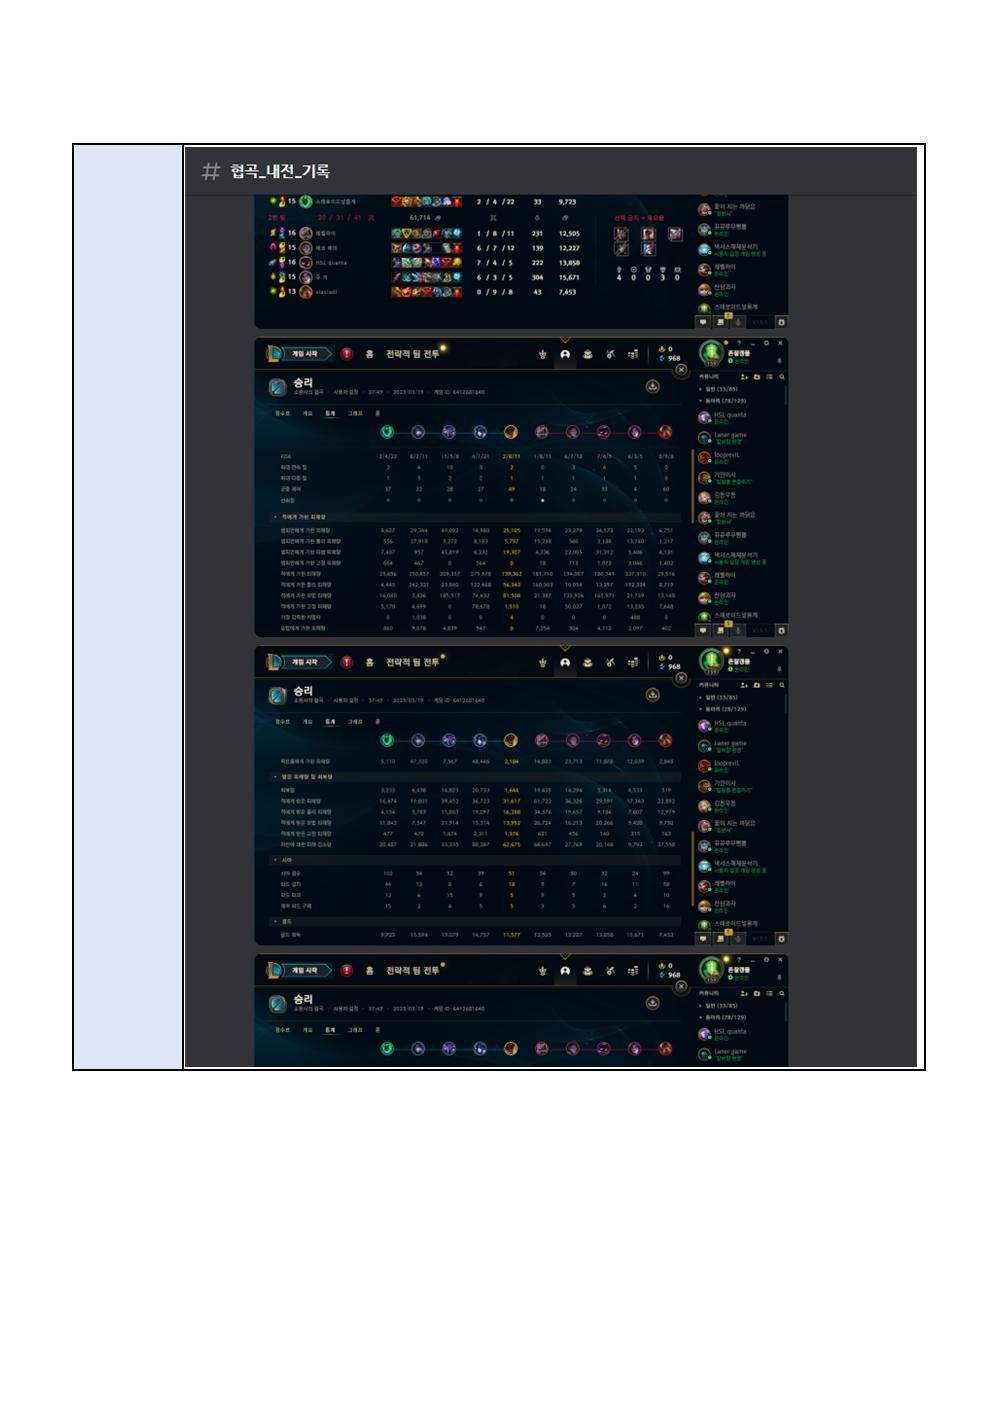Open collection icon in the KDA stats screenshot
The width and height of the screenshot is (992, 1403).
[x=587, y=354]
